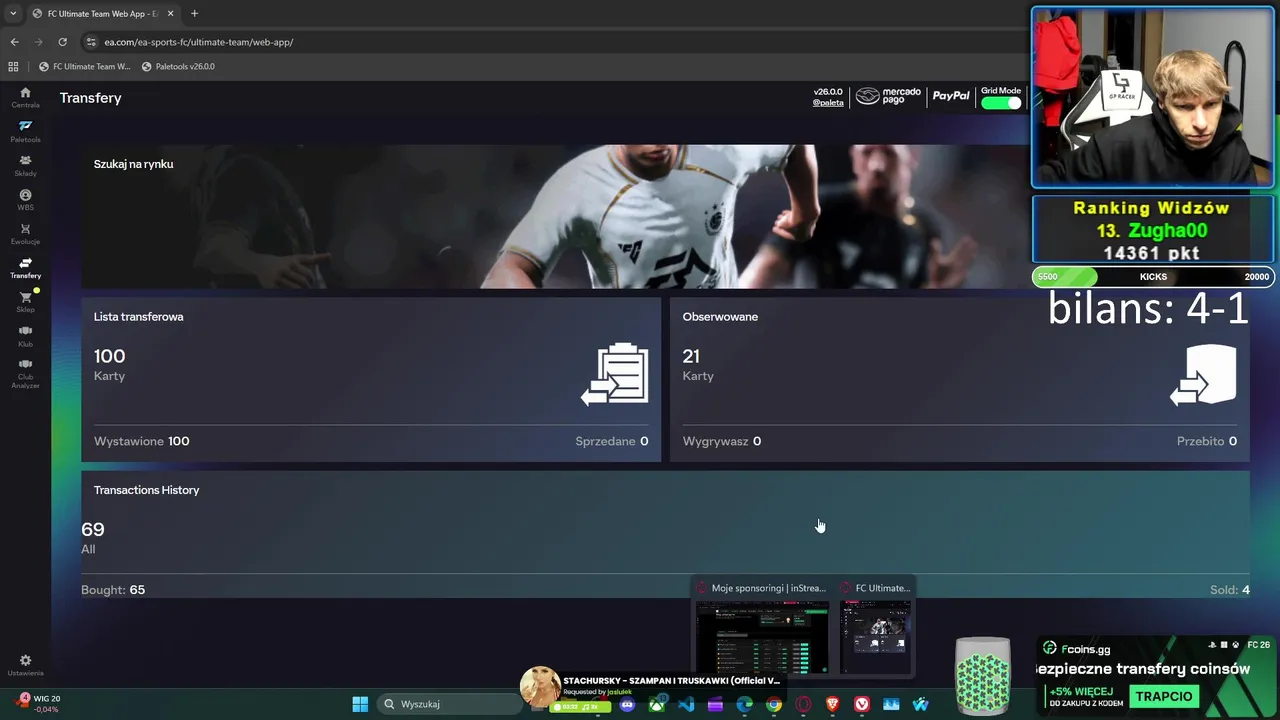Select FC Ultimate taskbar window preview
The height and width of the screenshot is (720, 1280).
(875, 626)
